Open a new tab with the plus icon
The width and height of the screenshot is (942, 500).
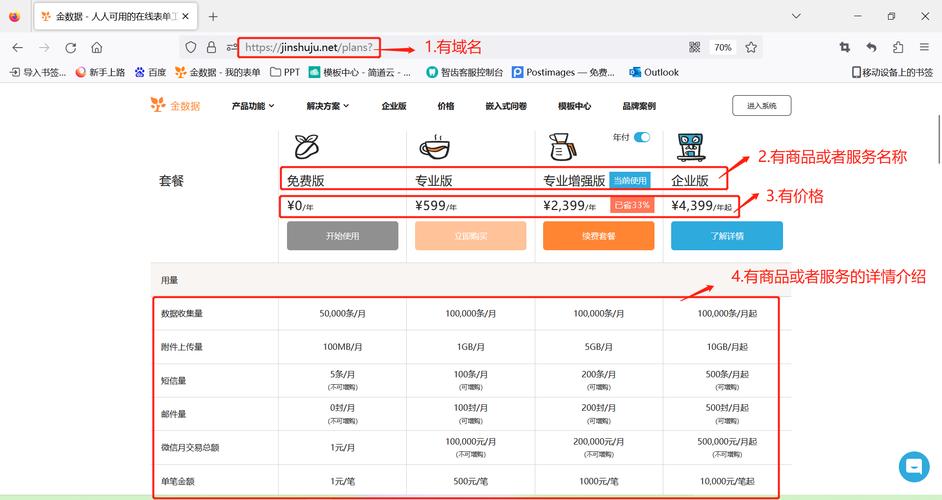click(x=213, y=16)
